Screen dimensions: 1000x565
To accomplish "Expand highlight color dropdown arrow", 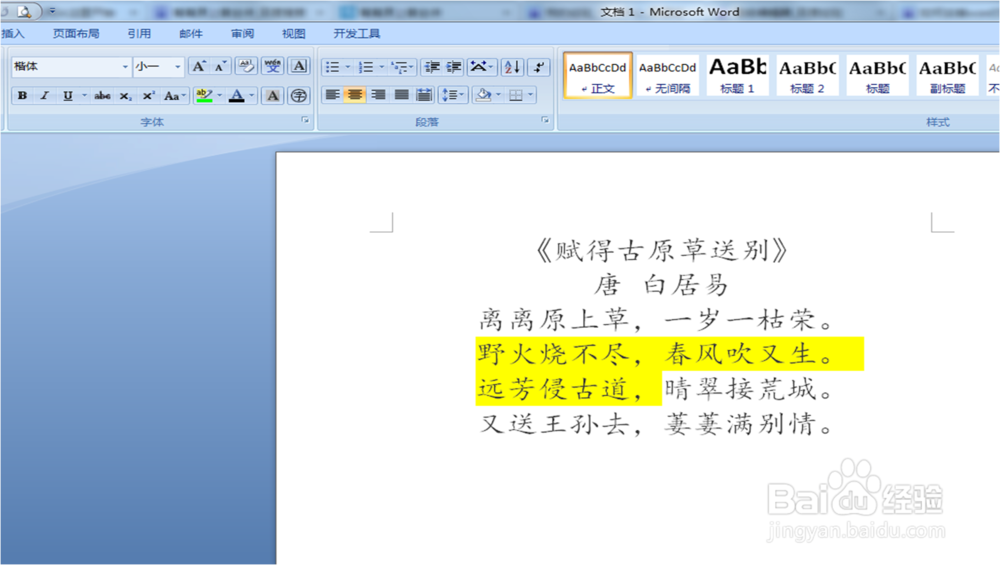I will click(x=220, y=96).
